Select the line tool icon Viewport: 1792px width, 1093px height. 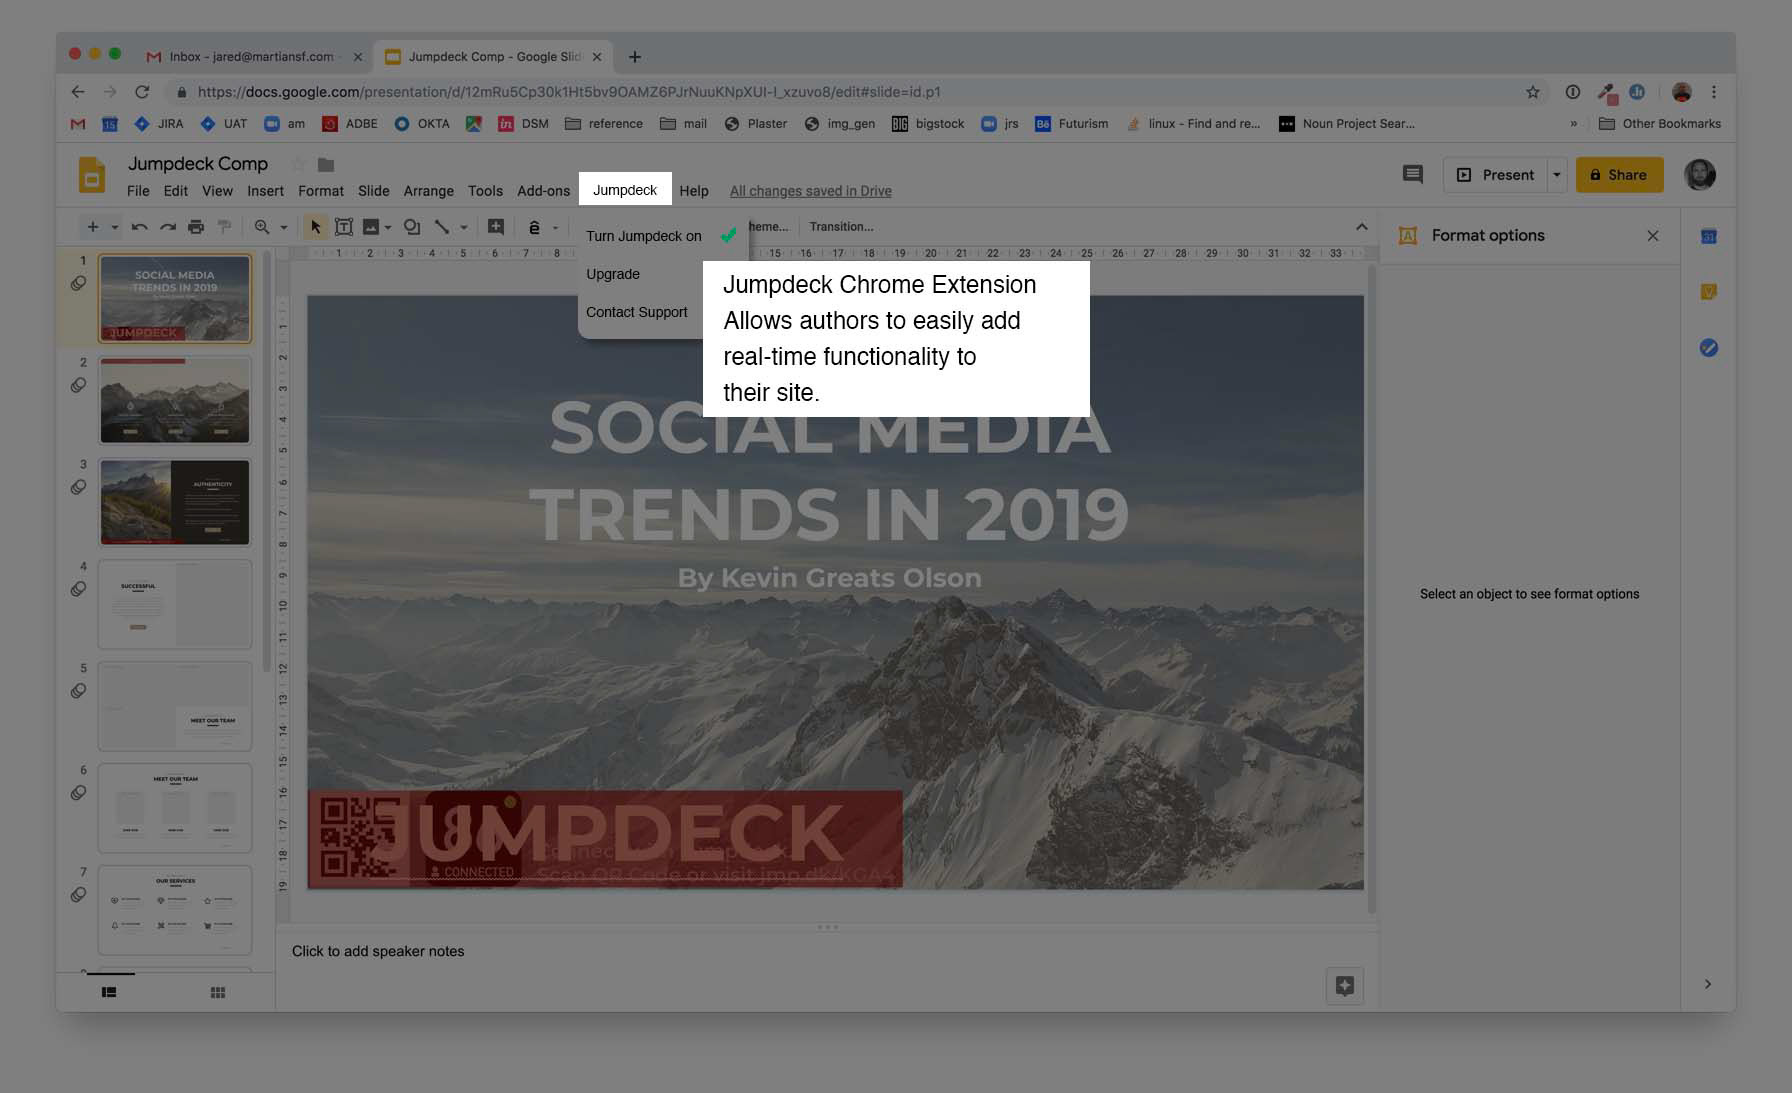tap(441, 227)
